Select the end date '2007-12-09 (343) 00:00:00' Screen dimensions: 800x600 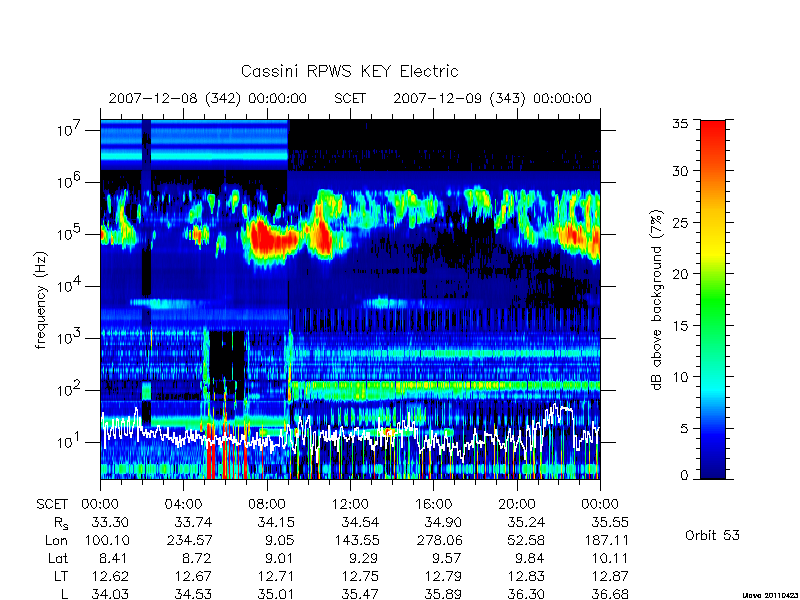point(492,98)
